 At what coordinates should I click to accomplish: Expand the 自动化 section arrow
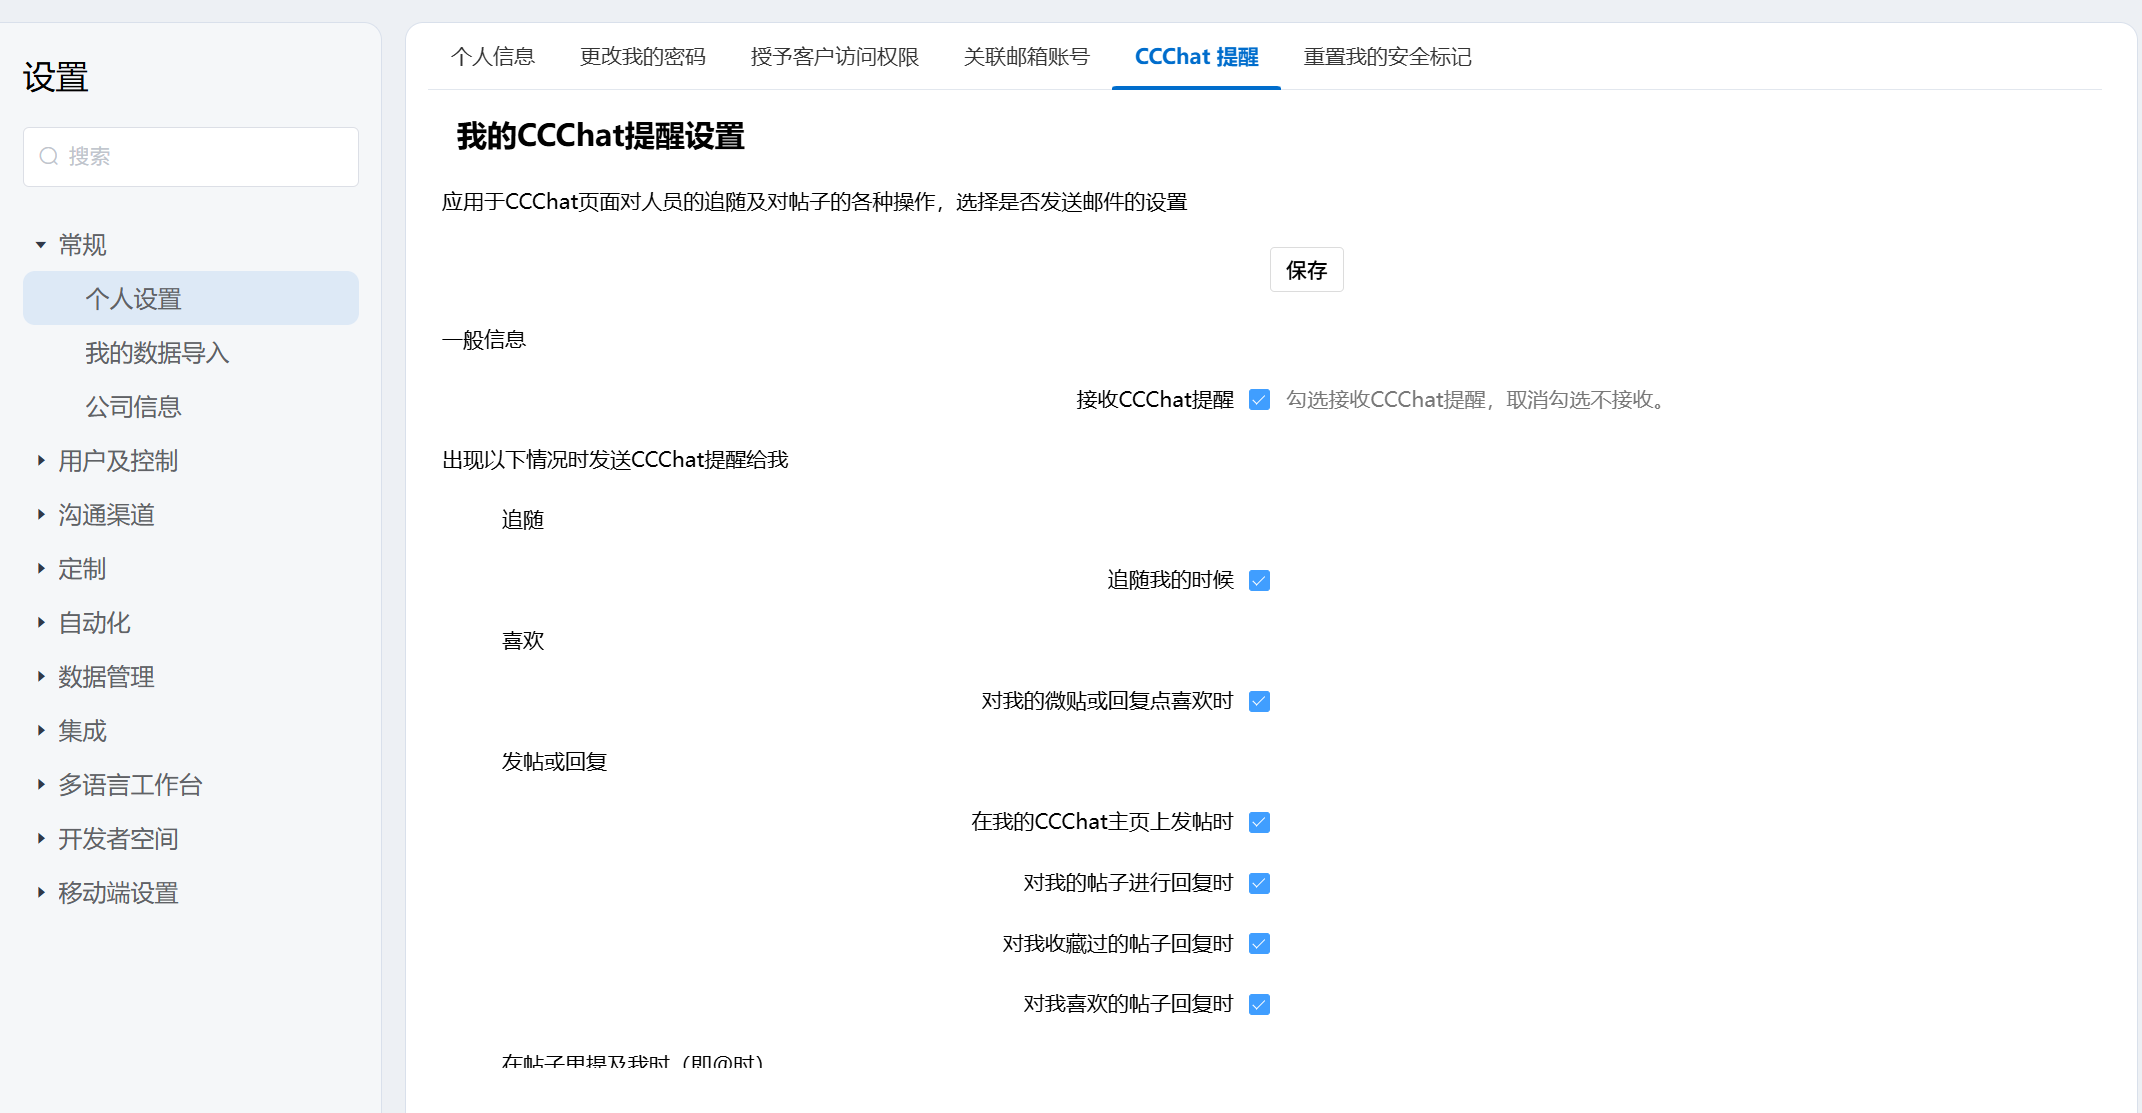41,623
